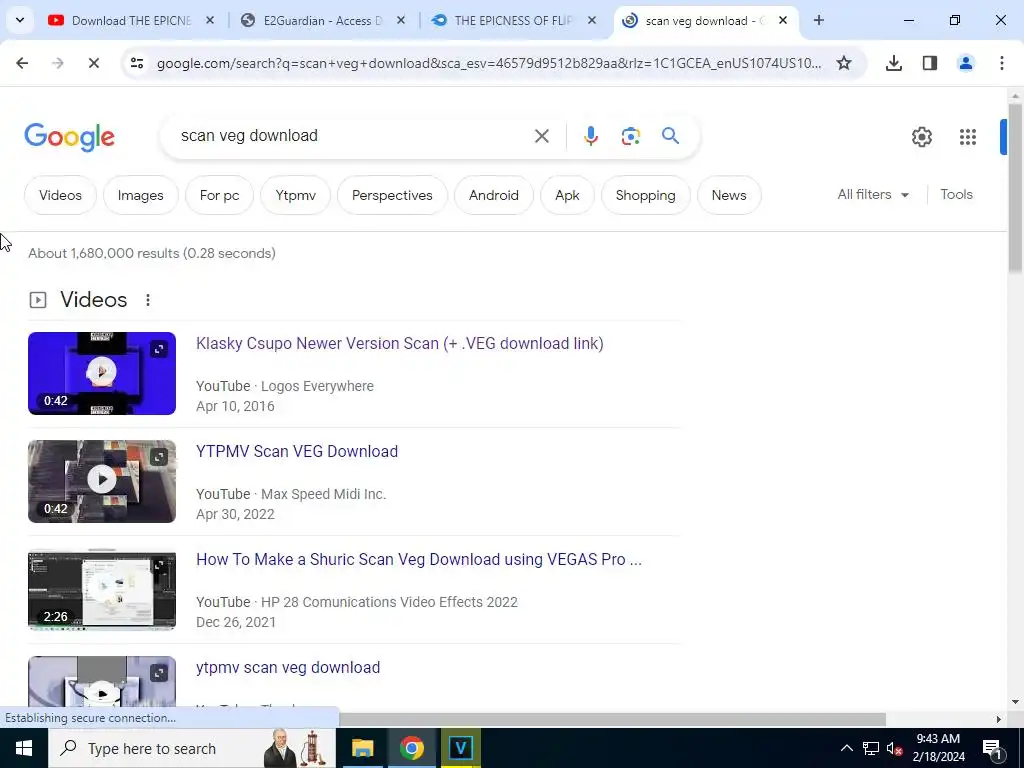Go back to previous page
This screenshot has height=768, width=1024.
[22, 63]
